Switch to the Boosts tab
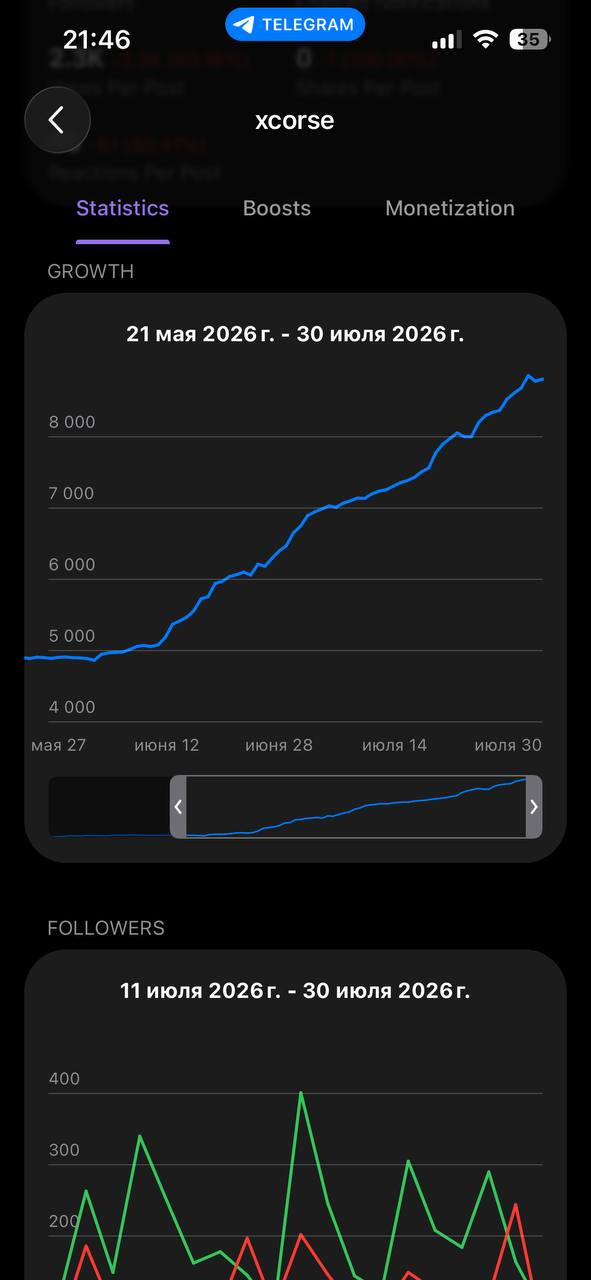Viewport: 591px width, 1280px height. click(x=277, y=208)
